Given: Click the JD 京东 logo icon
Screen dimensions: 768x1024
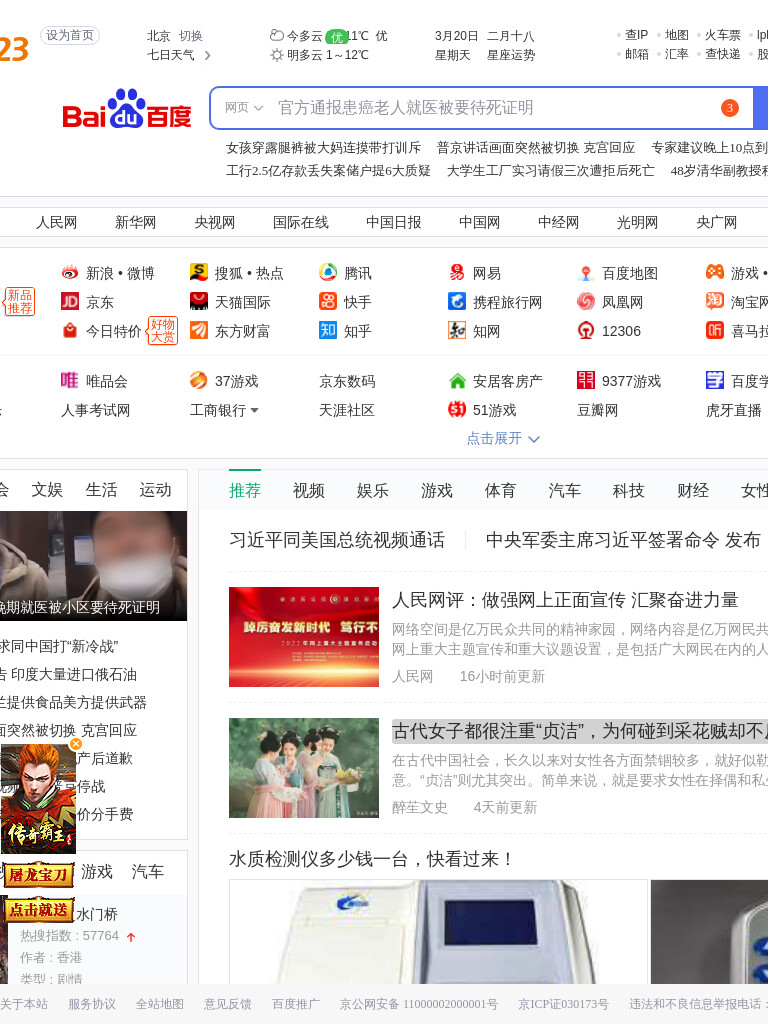Looking at the screenshot, I should point(70,302).
